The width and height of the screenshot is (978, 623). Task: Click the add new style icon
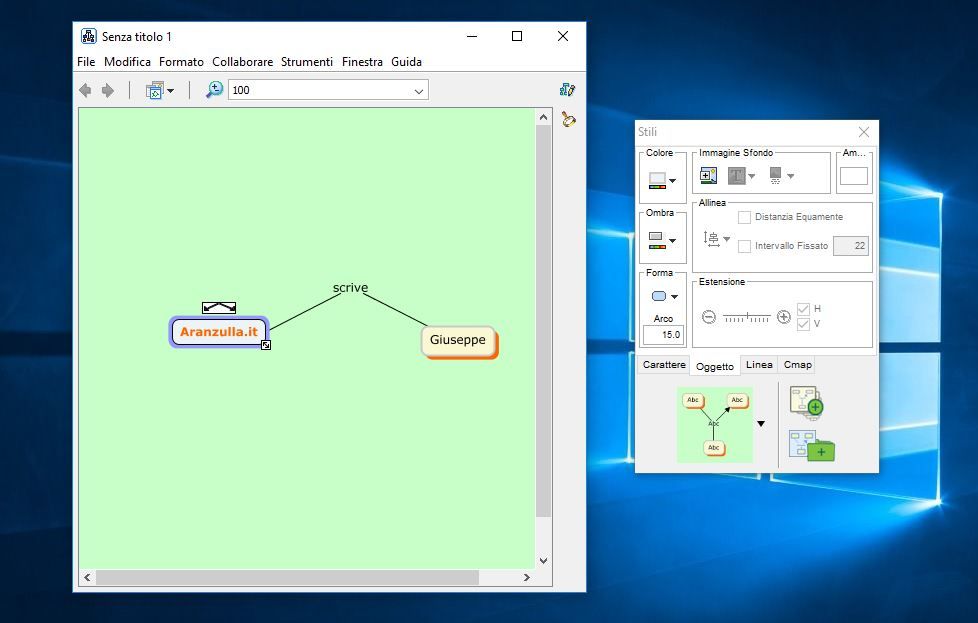pos(806,402)
